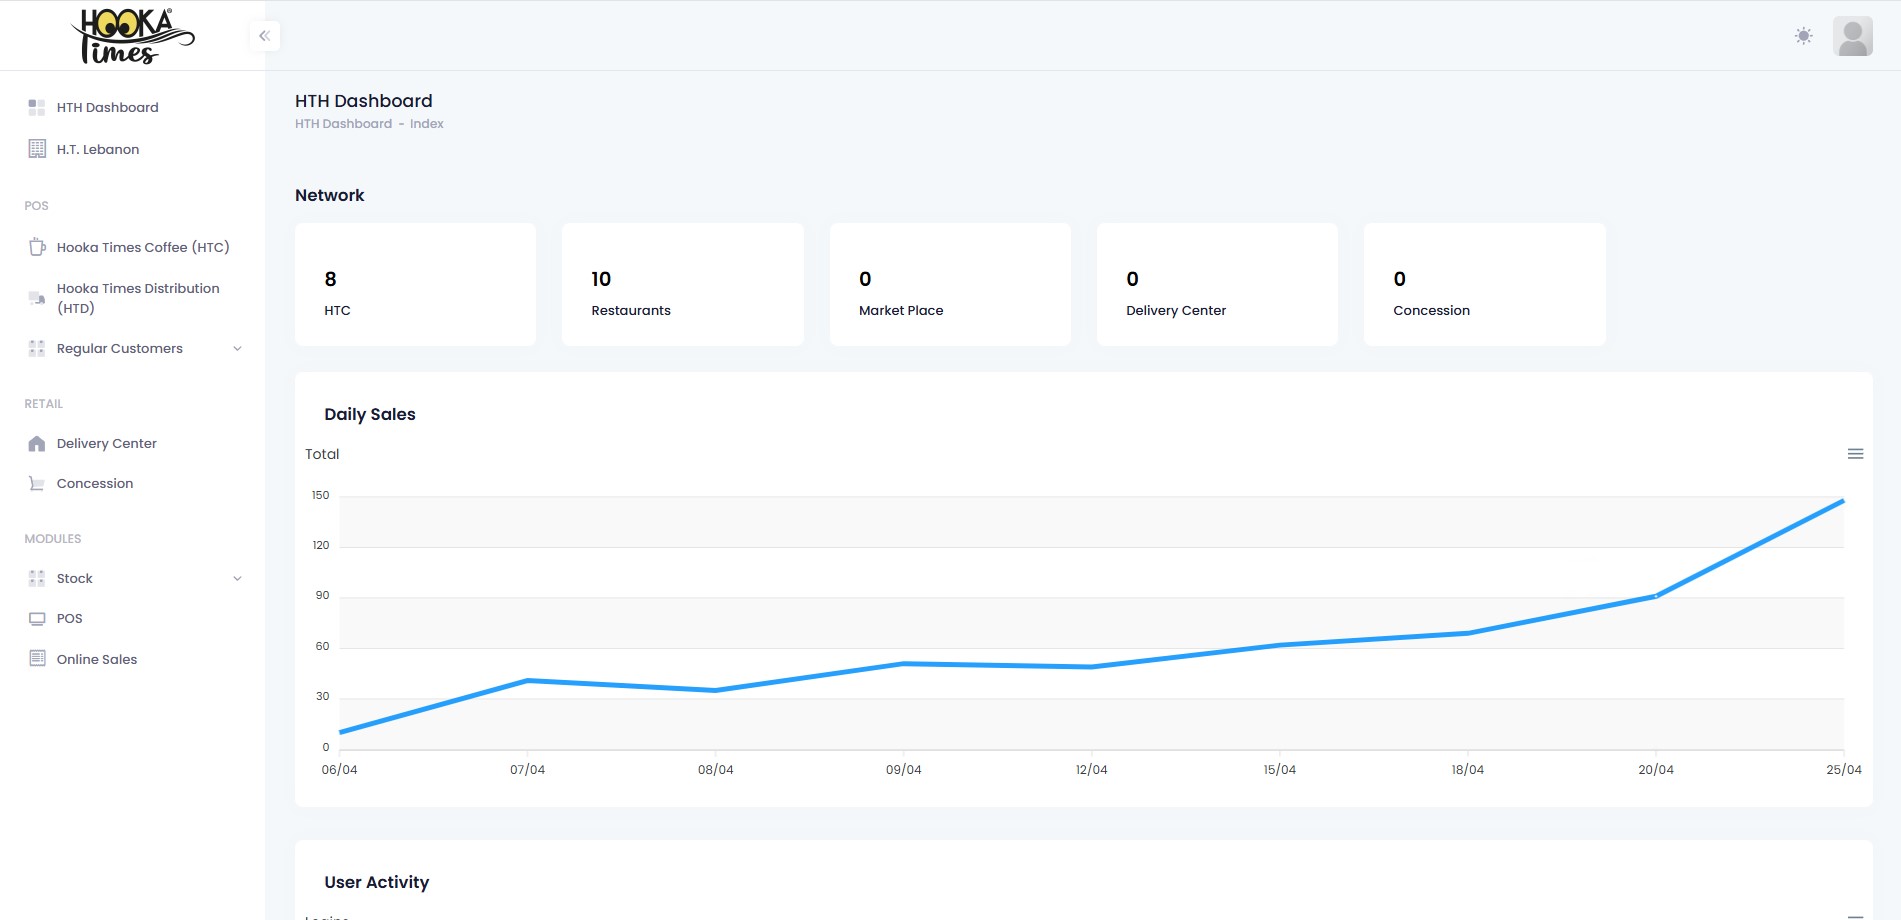Select the Concession network card
The height and width of the screenshot is (920, 1901).
[x=1485, y=285]
